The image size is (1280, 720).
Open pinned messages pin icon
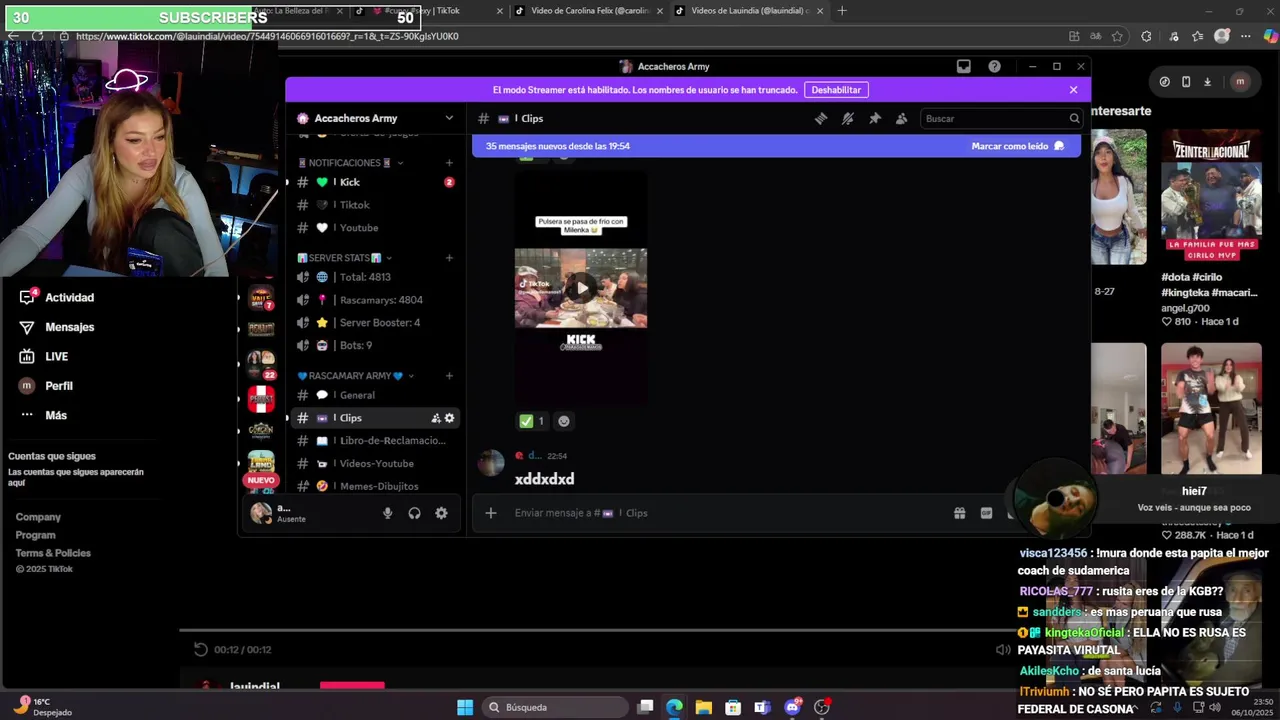tap(874, 118)
